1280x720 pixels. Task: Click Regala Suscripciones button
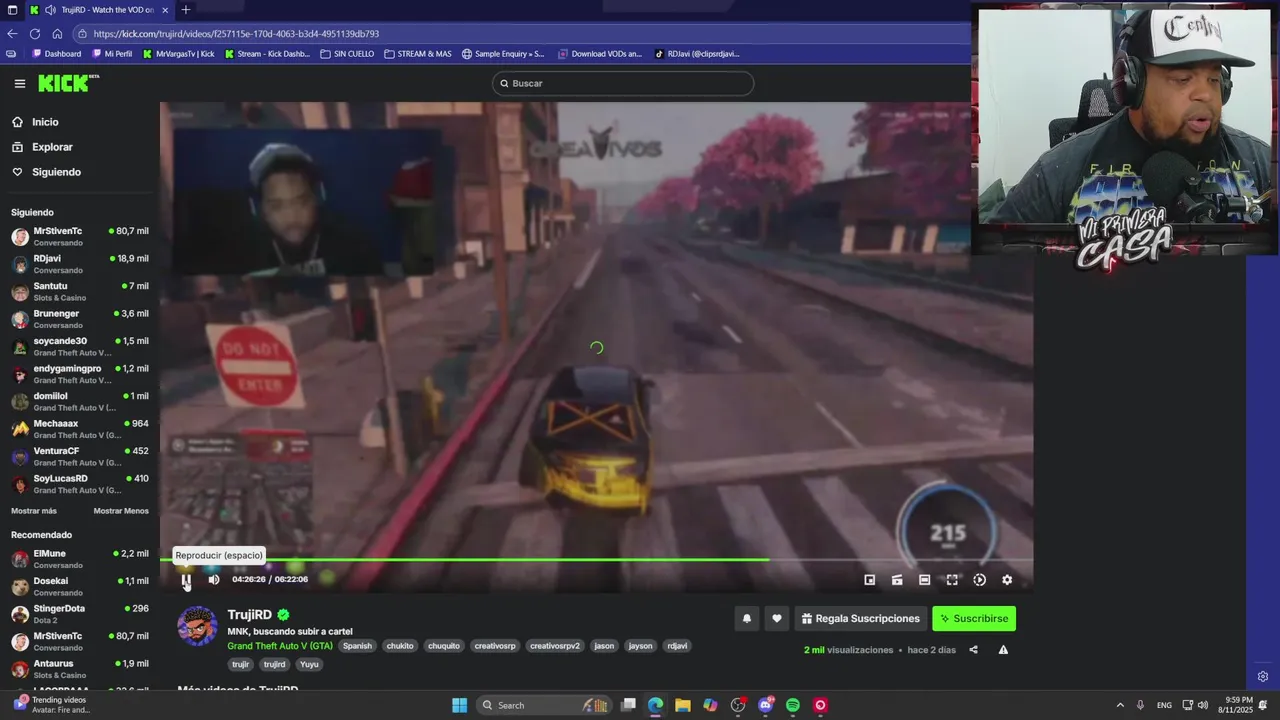click(860, 619)
